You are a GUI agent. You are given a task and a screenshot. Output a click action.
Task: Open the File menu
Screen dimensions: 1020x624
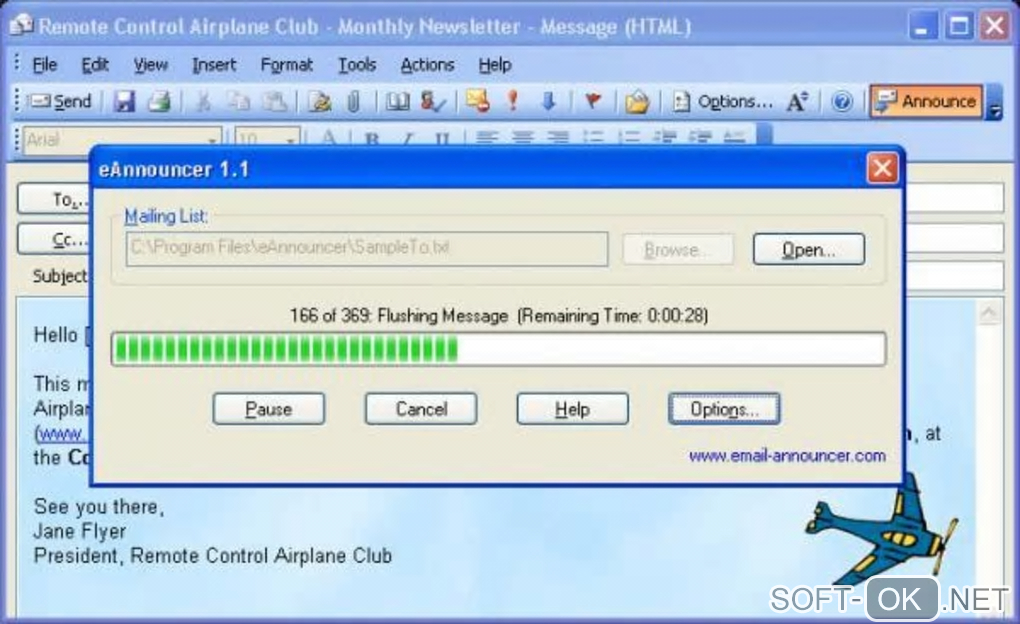(45, 65)
